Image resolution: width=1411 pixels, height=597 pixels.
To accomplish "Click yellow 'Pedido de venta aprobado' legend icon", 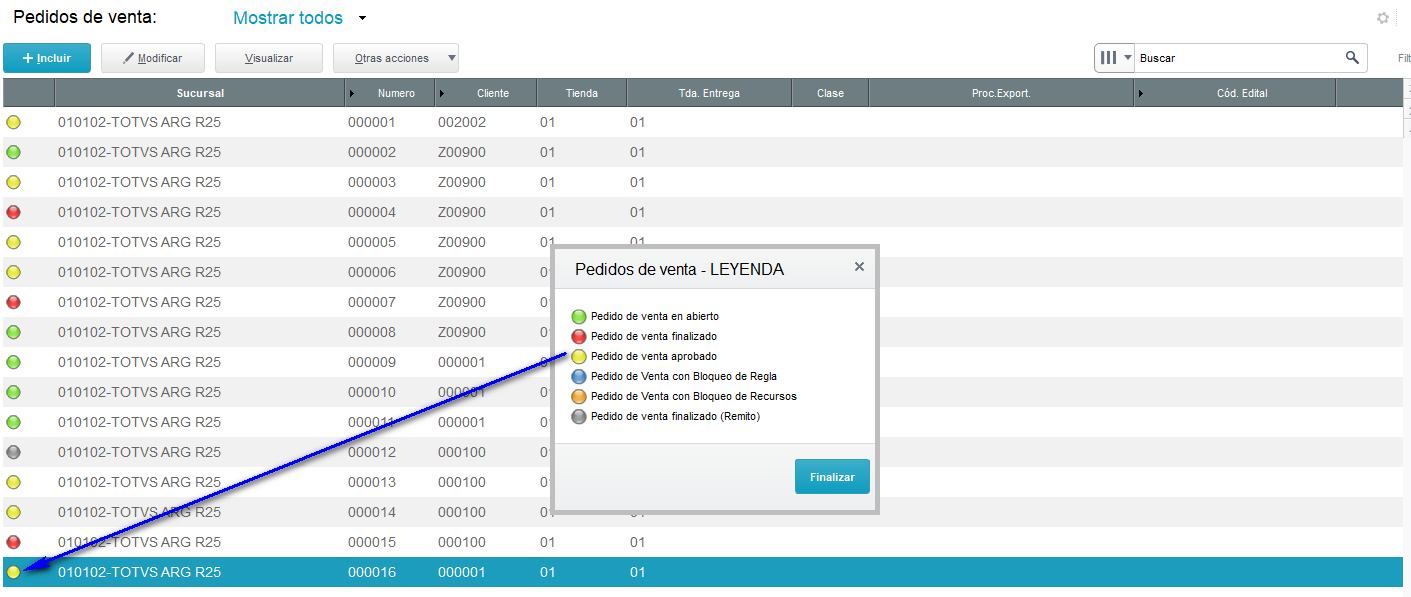I will click(x=579, y=357).
